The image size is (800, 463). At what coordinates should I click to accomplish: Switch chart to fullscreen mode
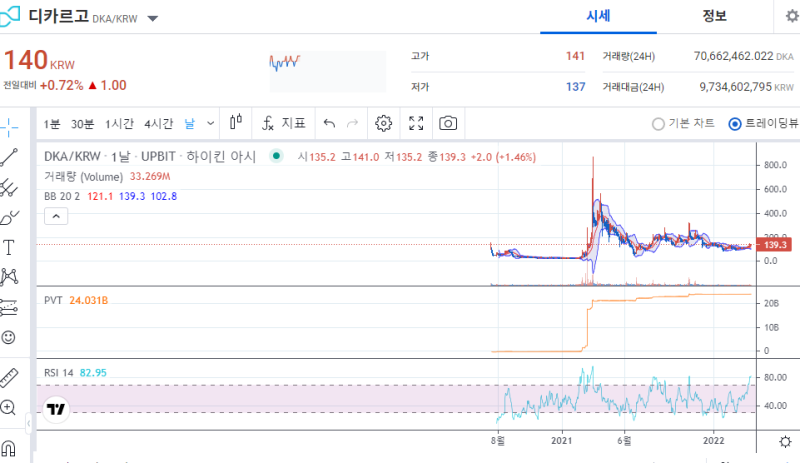(x=416, y=123)
